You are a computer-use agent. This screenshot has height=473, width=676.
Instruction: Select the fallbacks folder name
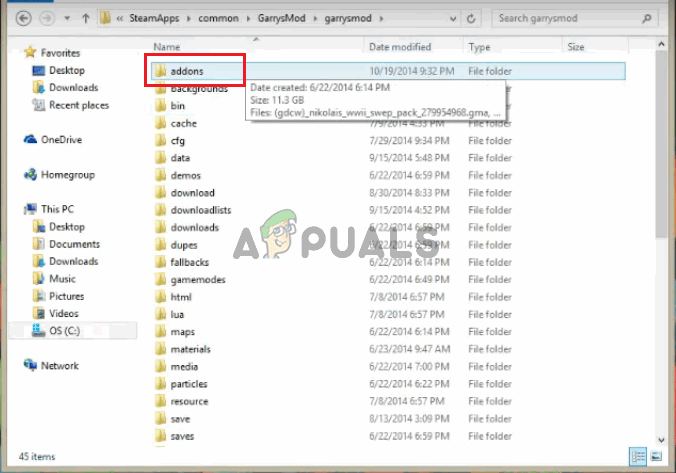click(190, 262)
